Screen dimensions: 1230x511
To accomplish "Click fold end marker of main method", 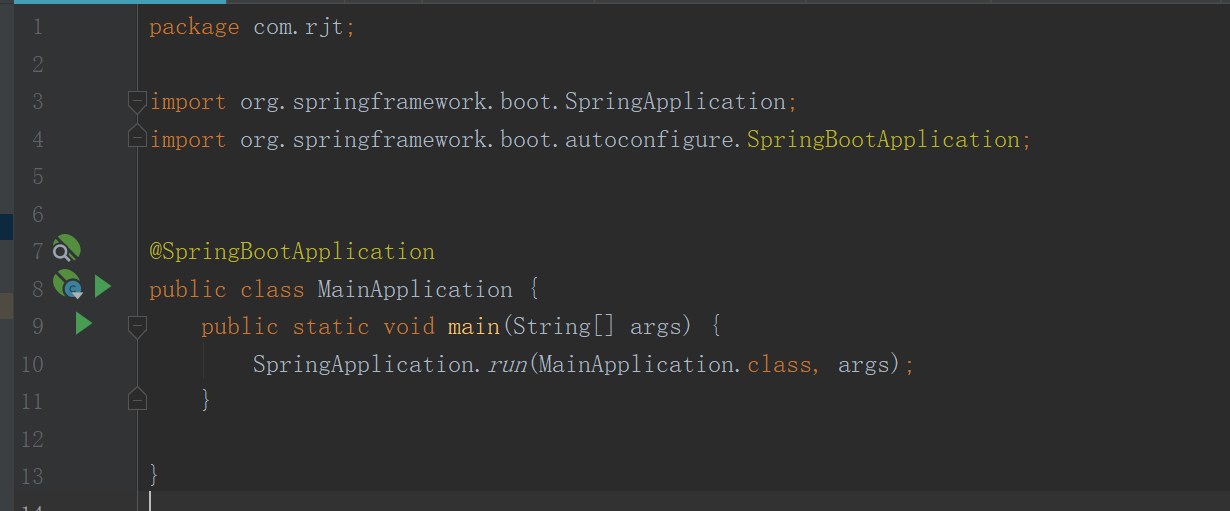I will (x=138, y=400).
